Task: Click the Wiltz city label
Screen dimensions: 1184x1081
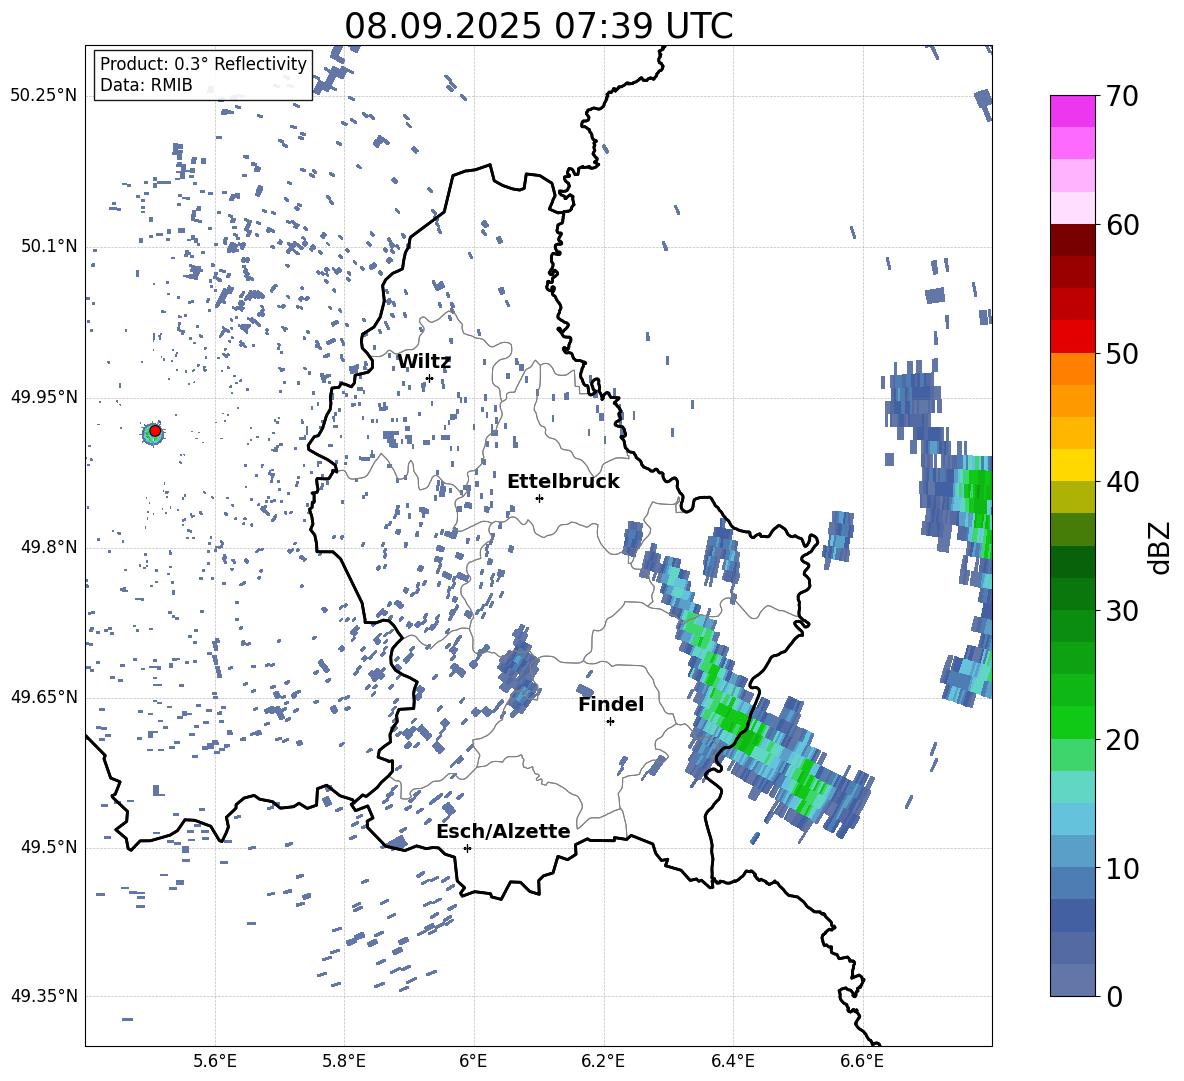Action: pyautogui.click(x=424, y=361)
